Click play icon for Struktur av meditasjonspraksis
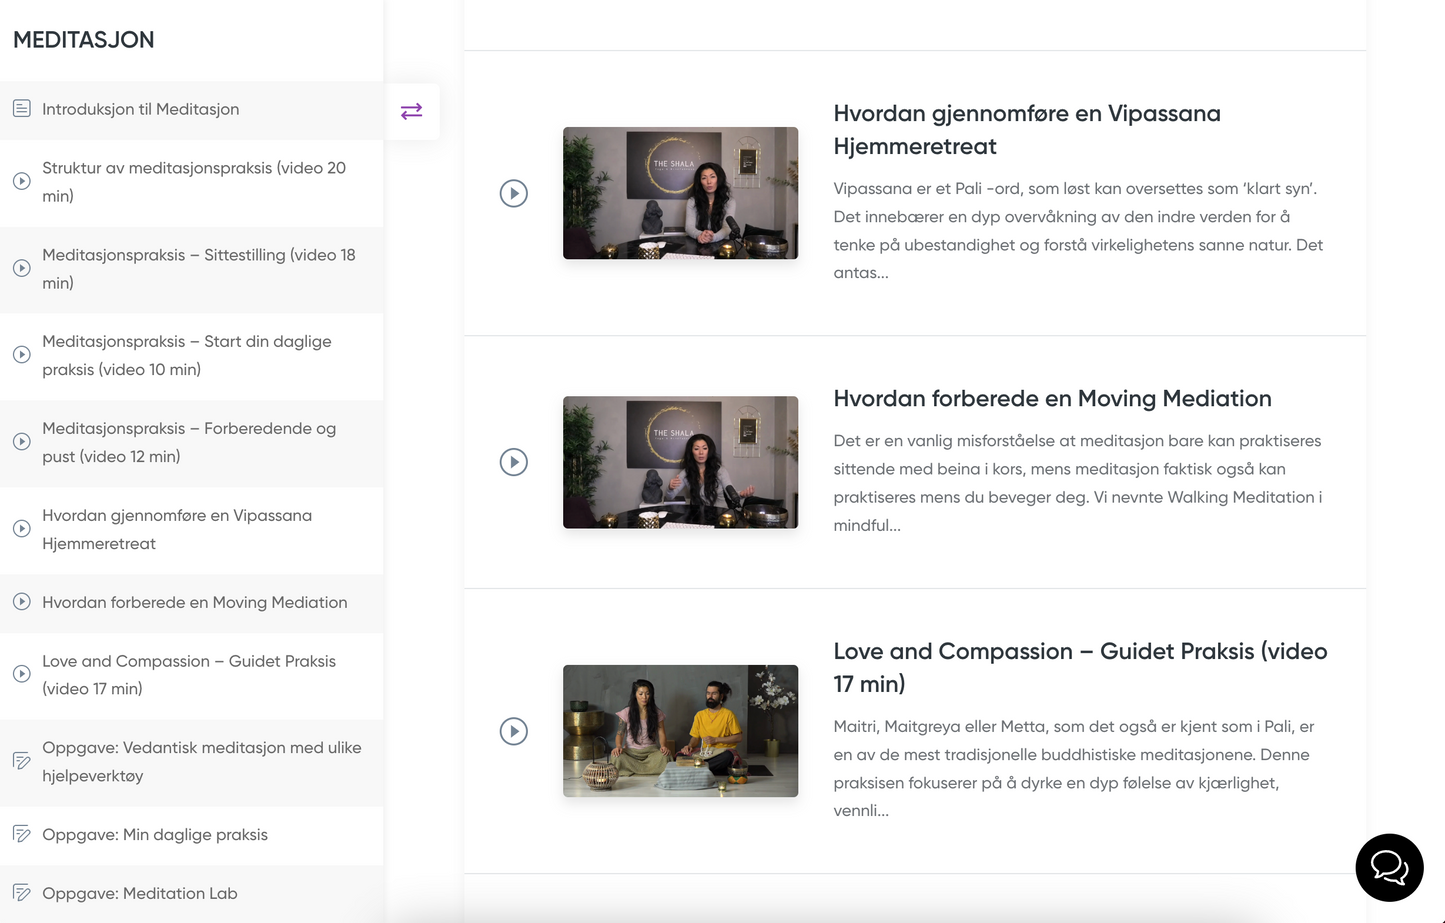1445x923 pixels. [22, 182]
